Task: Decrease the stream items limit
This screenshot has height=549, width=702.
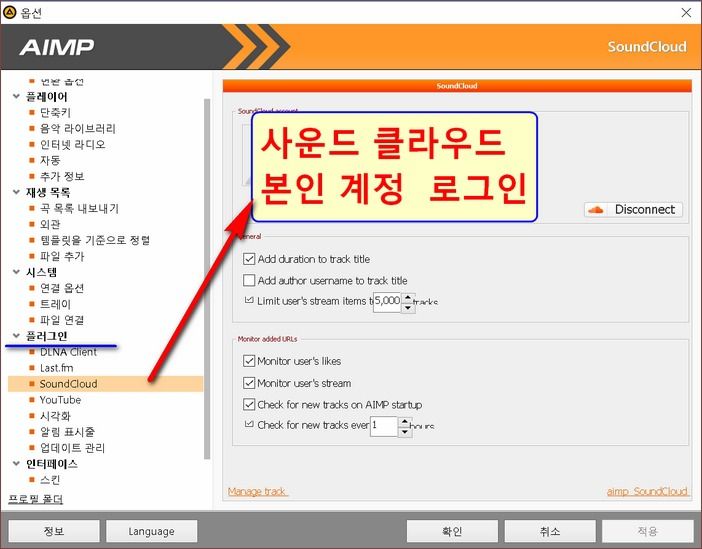Action: 408,308
